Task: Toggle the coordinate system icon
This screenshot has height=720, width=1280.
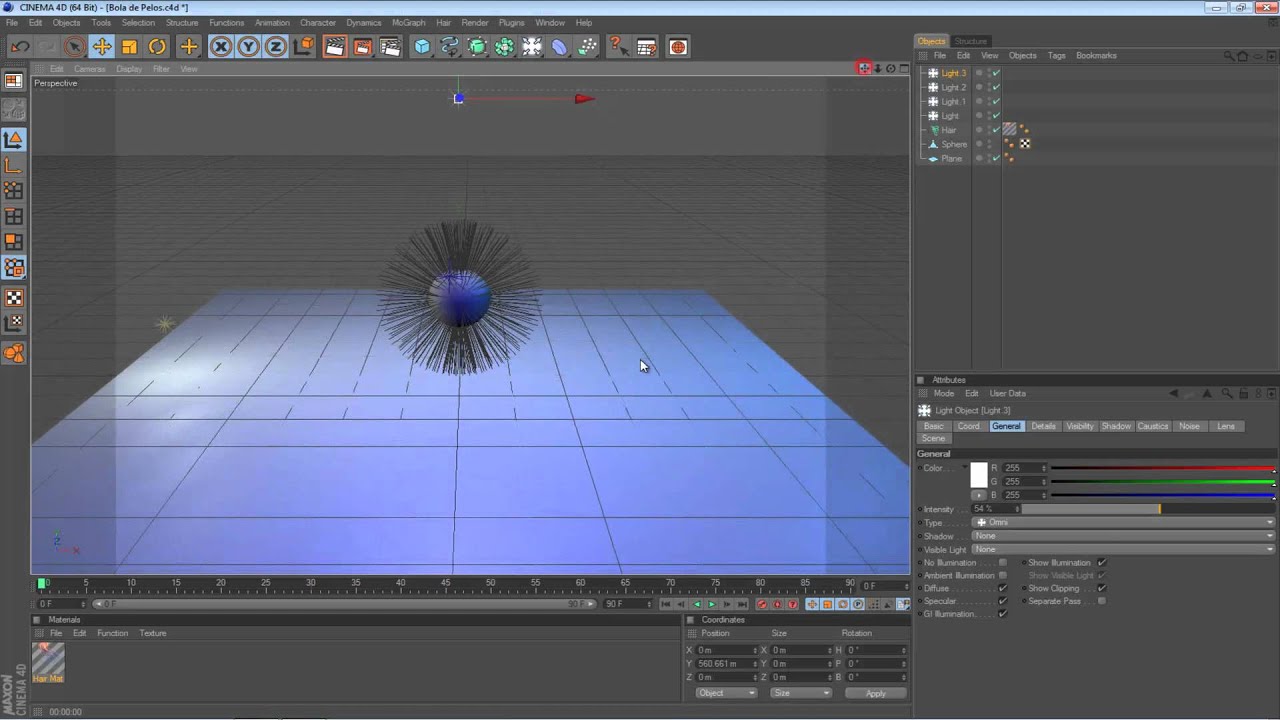Action: [303, 47]
